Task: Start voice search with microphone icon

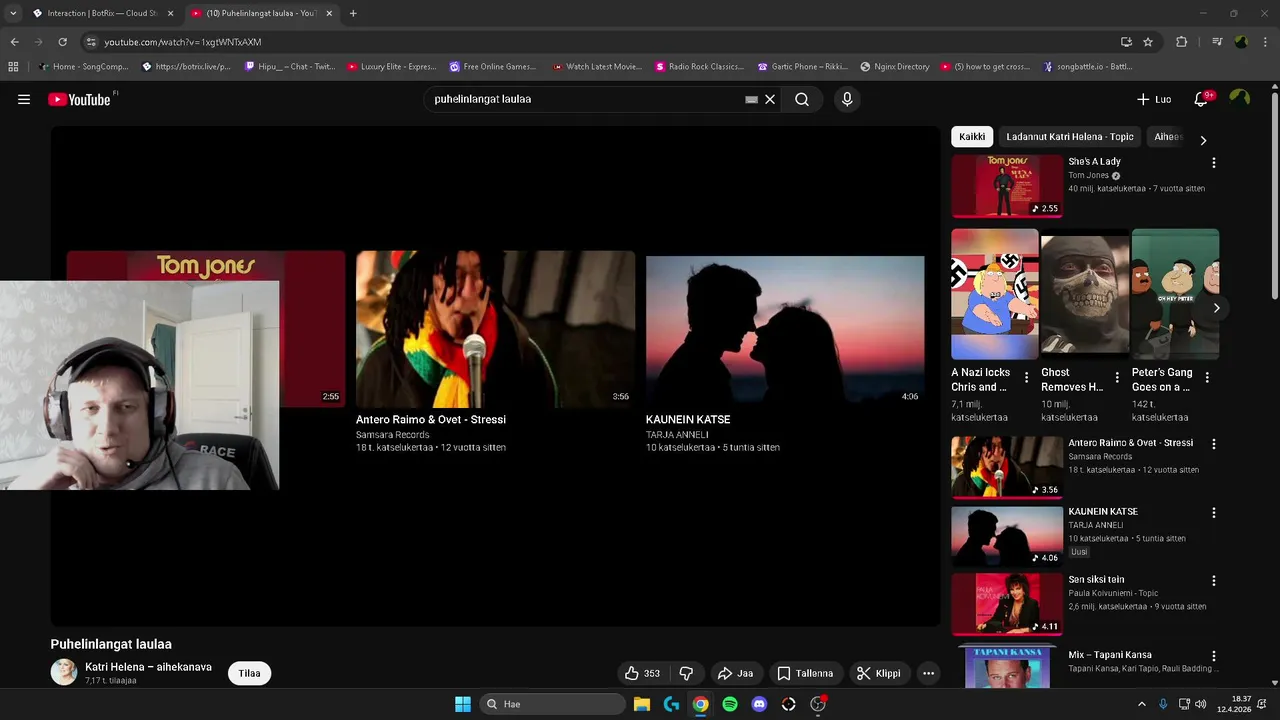Action: (x=847, y=99)
